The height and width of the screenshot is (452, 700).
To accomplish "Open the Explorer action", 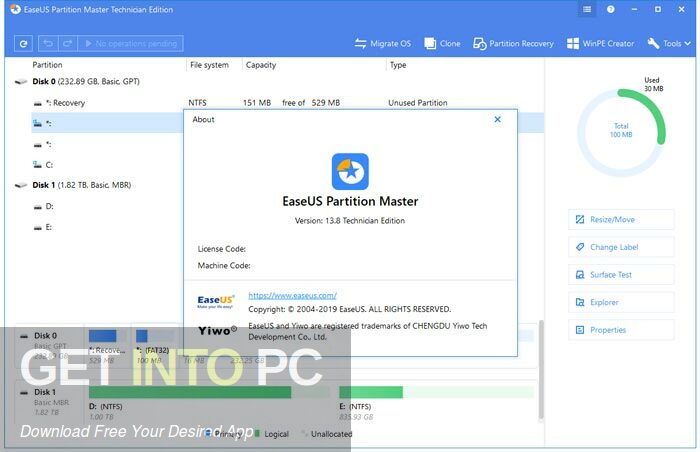I will click(621, 302).
